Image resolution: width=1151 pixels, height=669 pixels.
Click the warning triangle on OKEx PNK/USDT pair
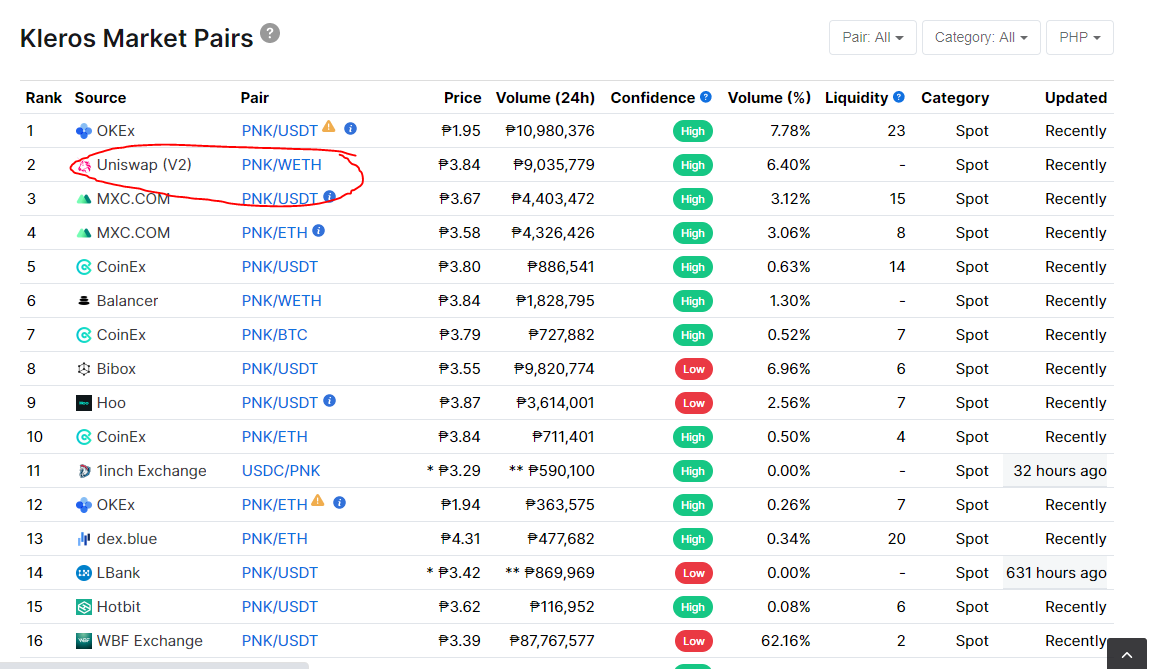[329, 126]
